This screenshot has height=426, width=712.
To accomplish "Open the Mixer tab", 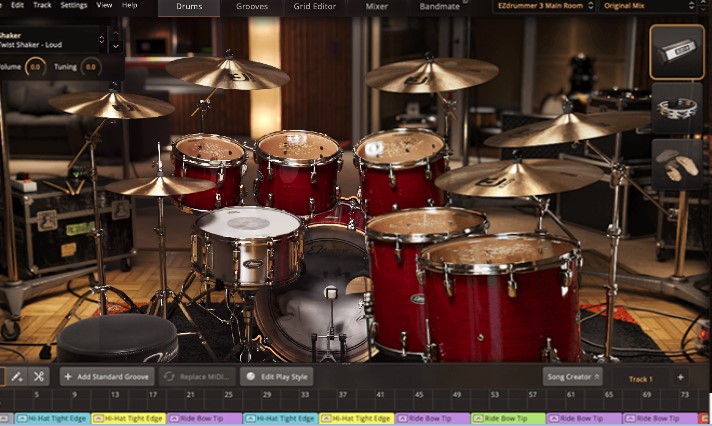I will (x=377, y=6).
